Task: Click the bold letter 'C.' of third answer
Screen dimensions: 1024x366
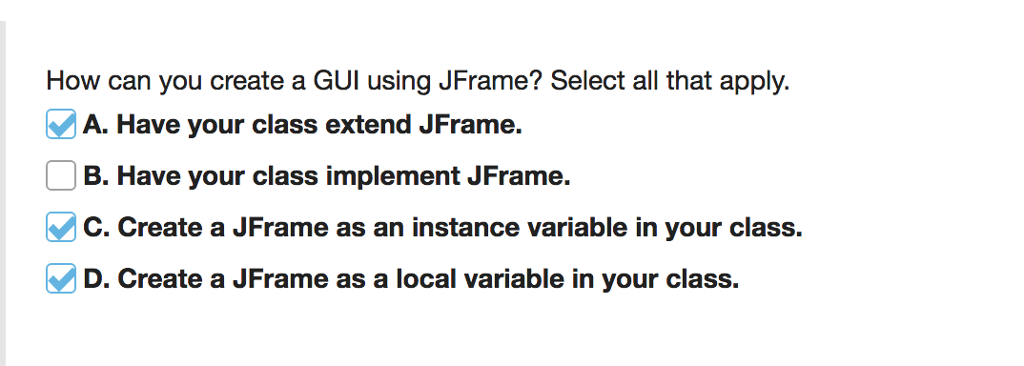Action: (97, 227)
